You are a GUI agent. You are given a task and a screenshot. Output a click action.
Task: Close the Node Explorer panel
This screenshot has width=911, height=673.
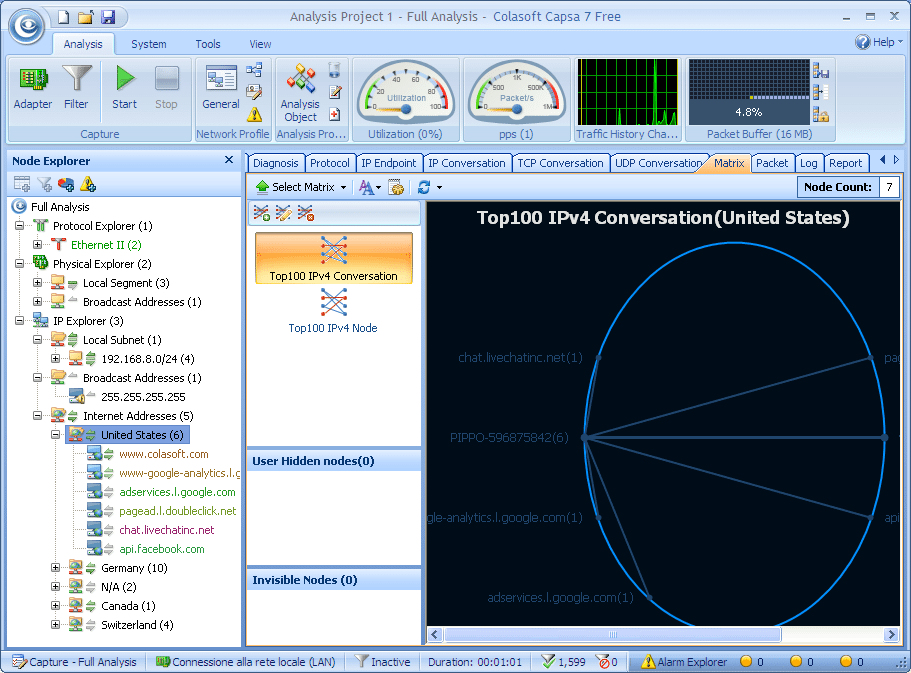coord(229,160)
